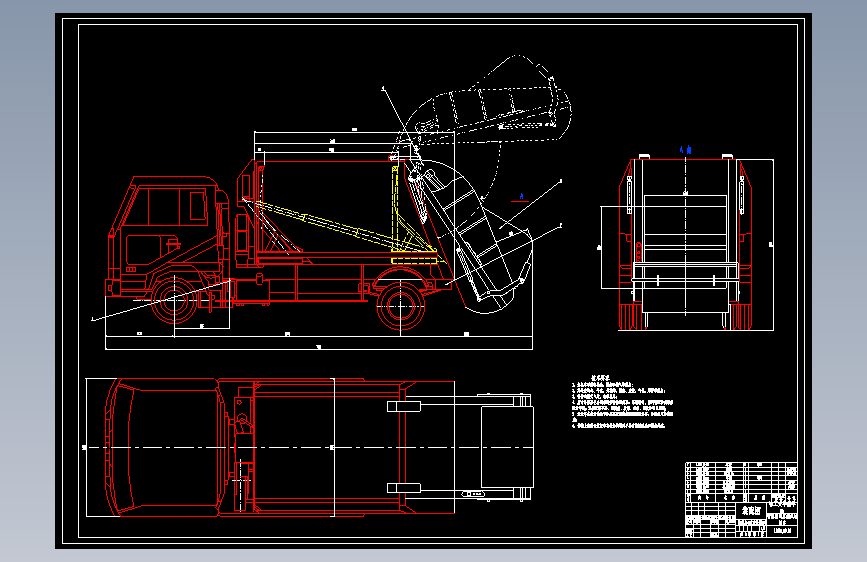Click the blue section marker beside the rear loader
This screenshot has height=562, width=867.
pos(520,197)
